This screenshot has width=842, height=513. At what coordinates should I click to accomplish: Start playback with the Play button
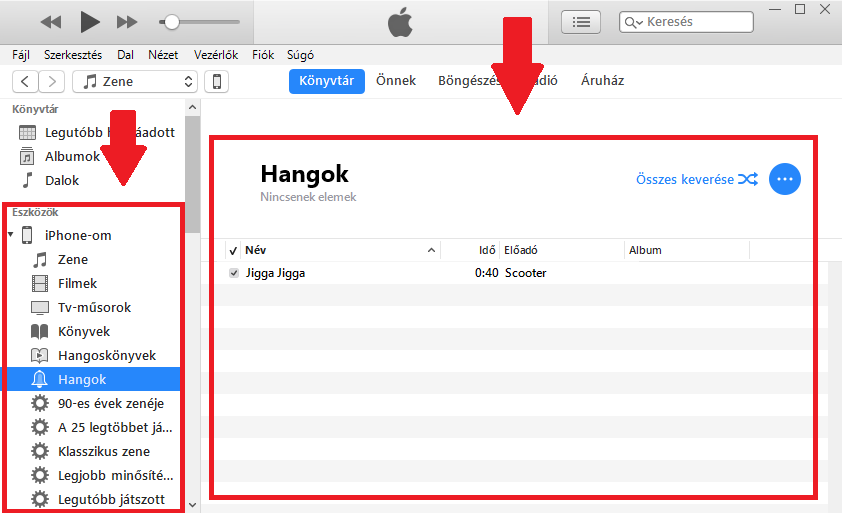tap(90, 22)
